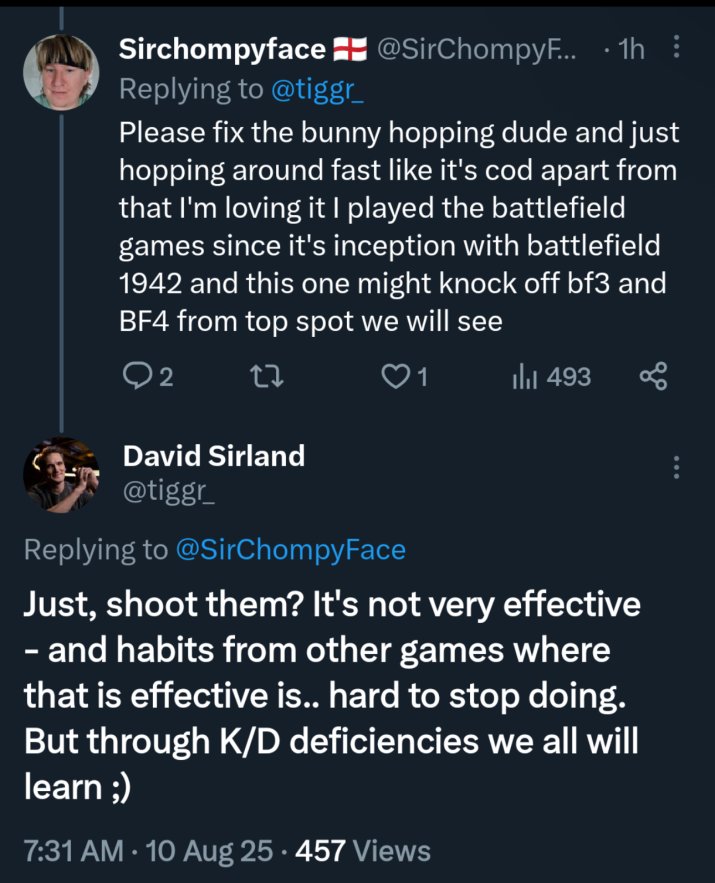Open Sirchompyface's profile picture

point(61,72)
